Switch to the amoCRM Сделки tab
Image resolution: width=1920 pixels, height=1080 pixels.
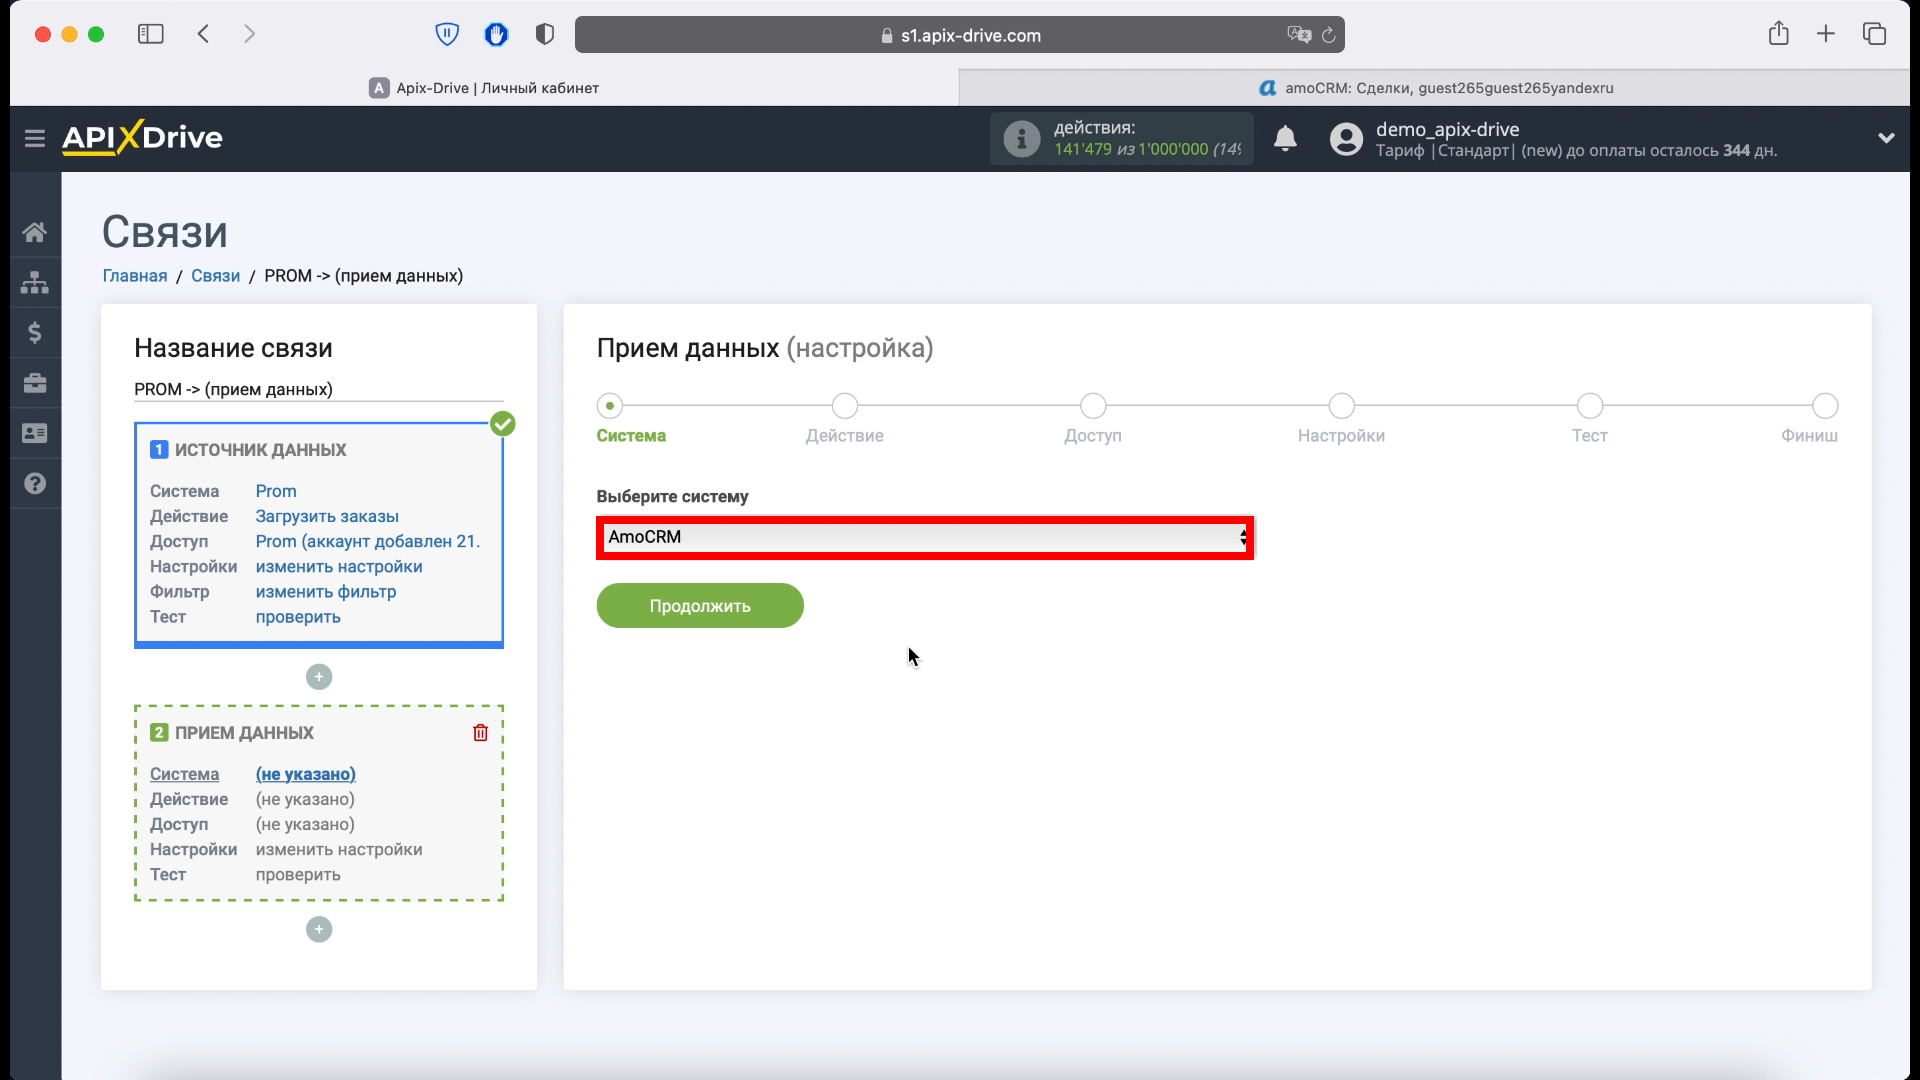1435,88
